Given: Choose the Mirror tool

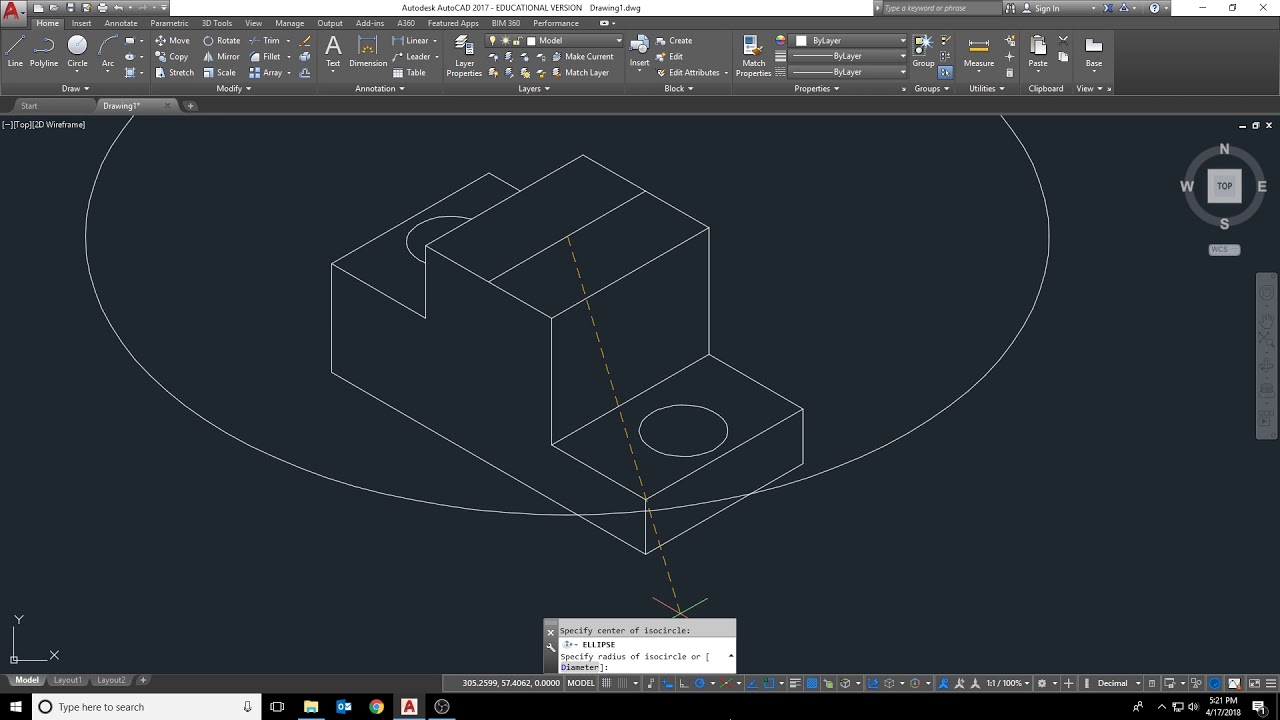Looking at the screenshot, I should click(x=222, y=57).
